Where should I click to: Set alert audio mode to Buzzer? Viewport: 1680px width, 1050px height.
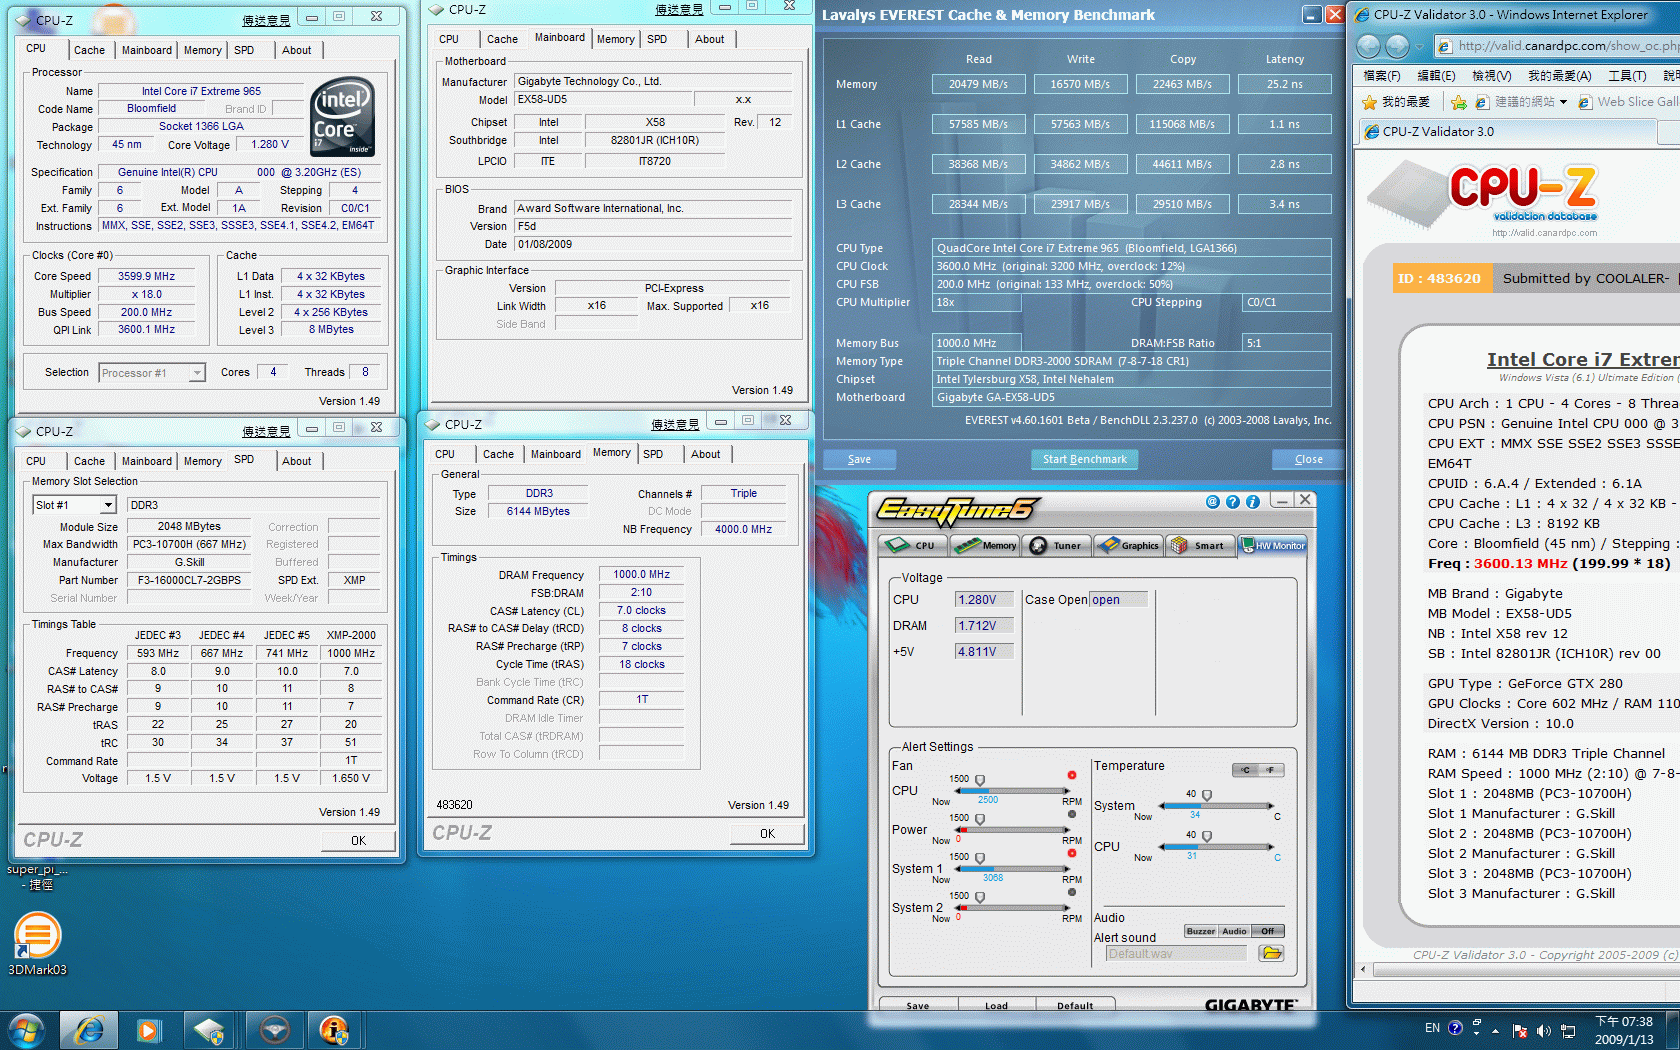pos(1200,931)
